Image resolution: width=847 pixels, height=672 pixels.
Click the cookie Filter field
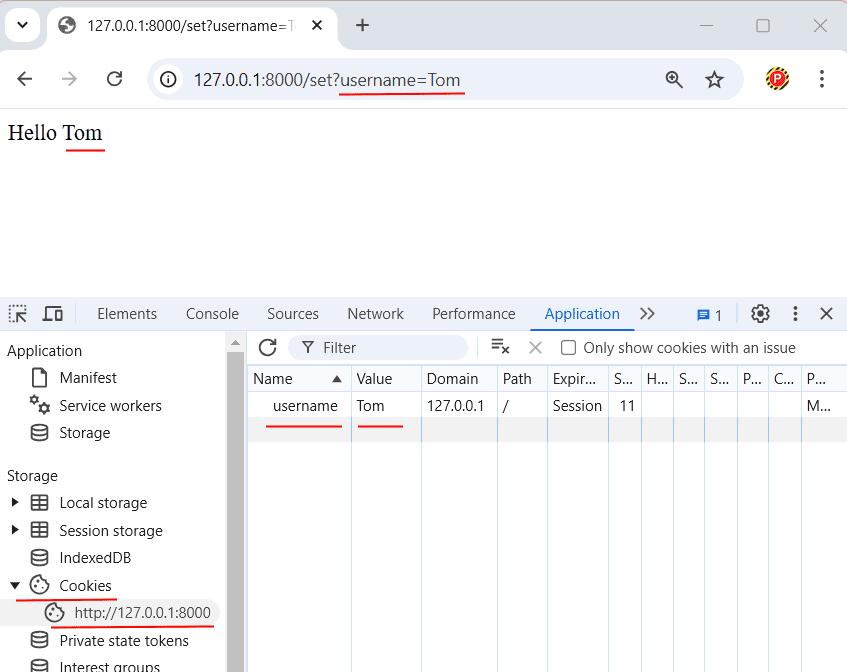[378, 347]
